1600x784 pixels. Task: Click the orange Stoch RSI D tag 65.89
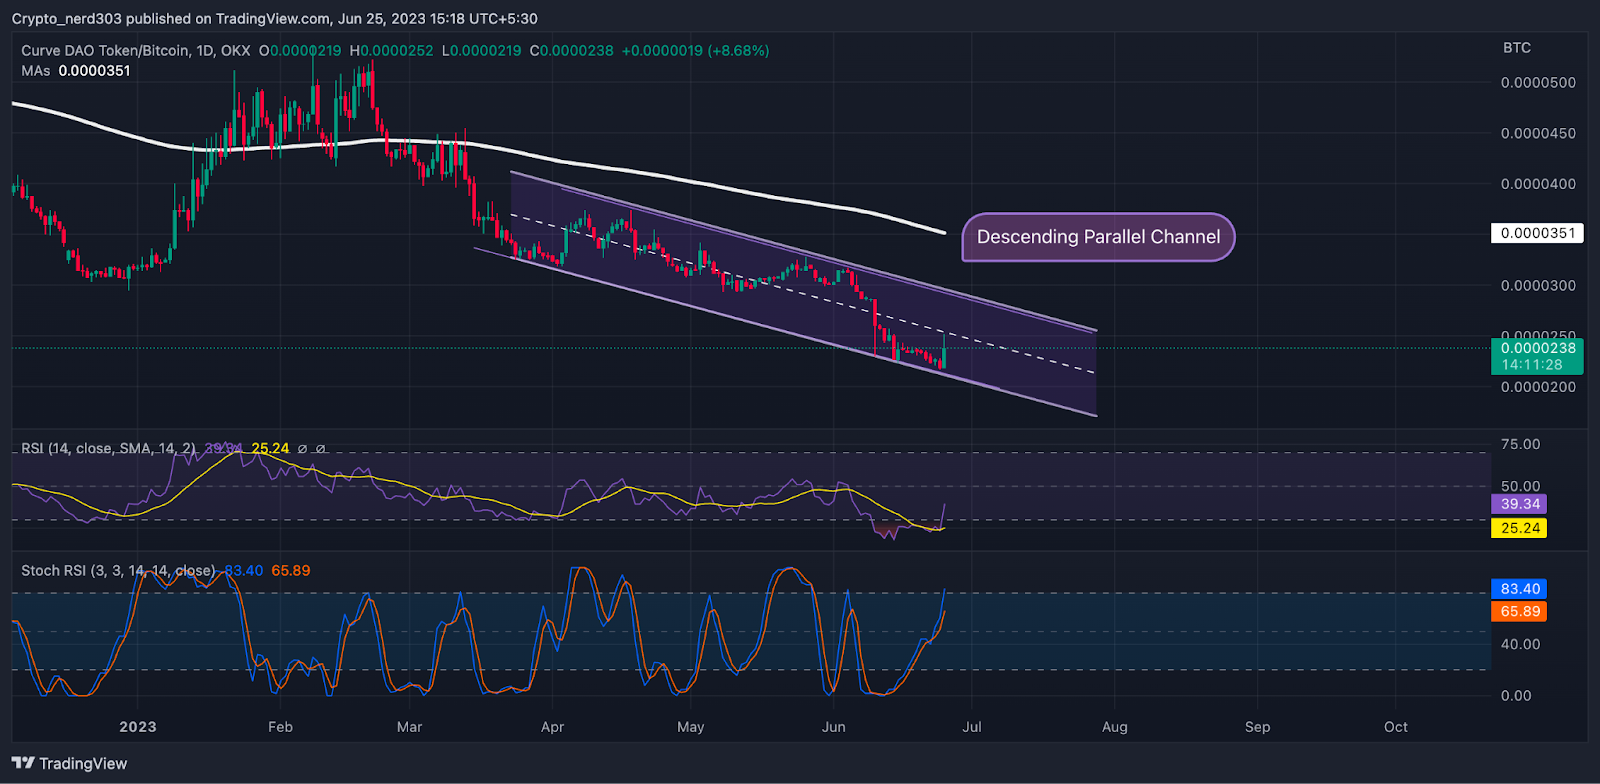[1519, 611]
